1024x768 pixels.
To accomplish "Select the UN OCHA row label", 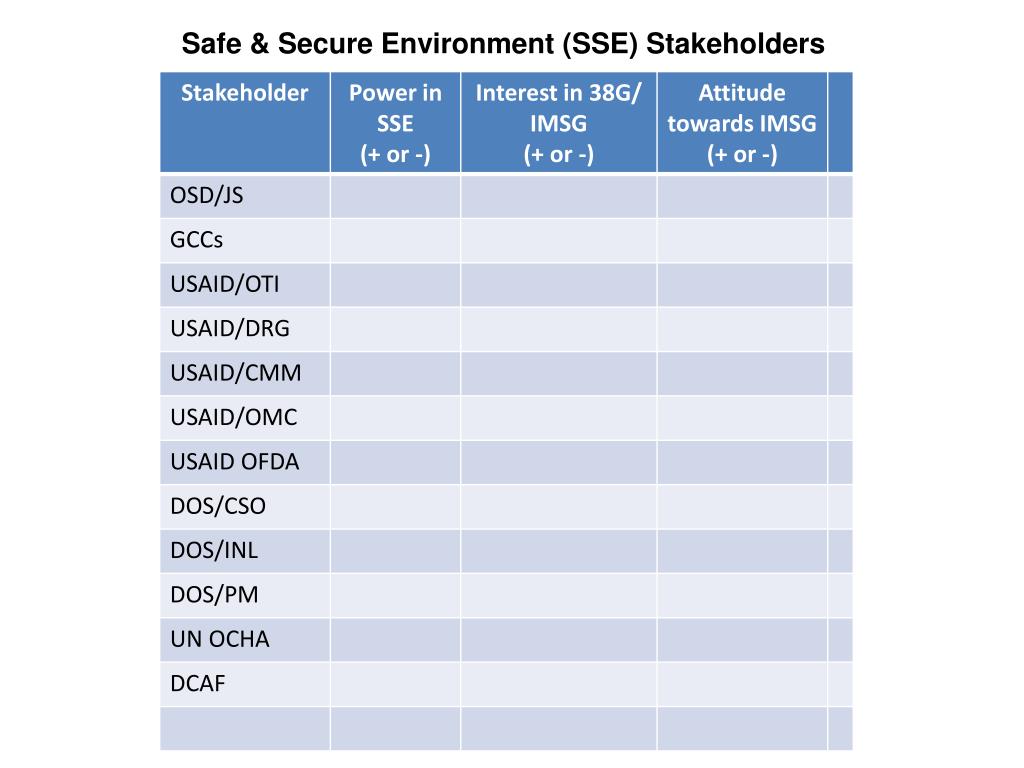I will [x=245, y=640].
